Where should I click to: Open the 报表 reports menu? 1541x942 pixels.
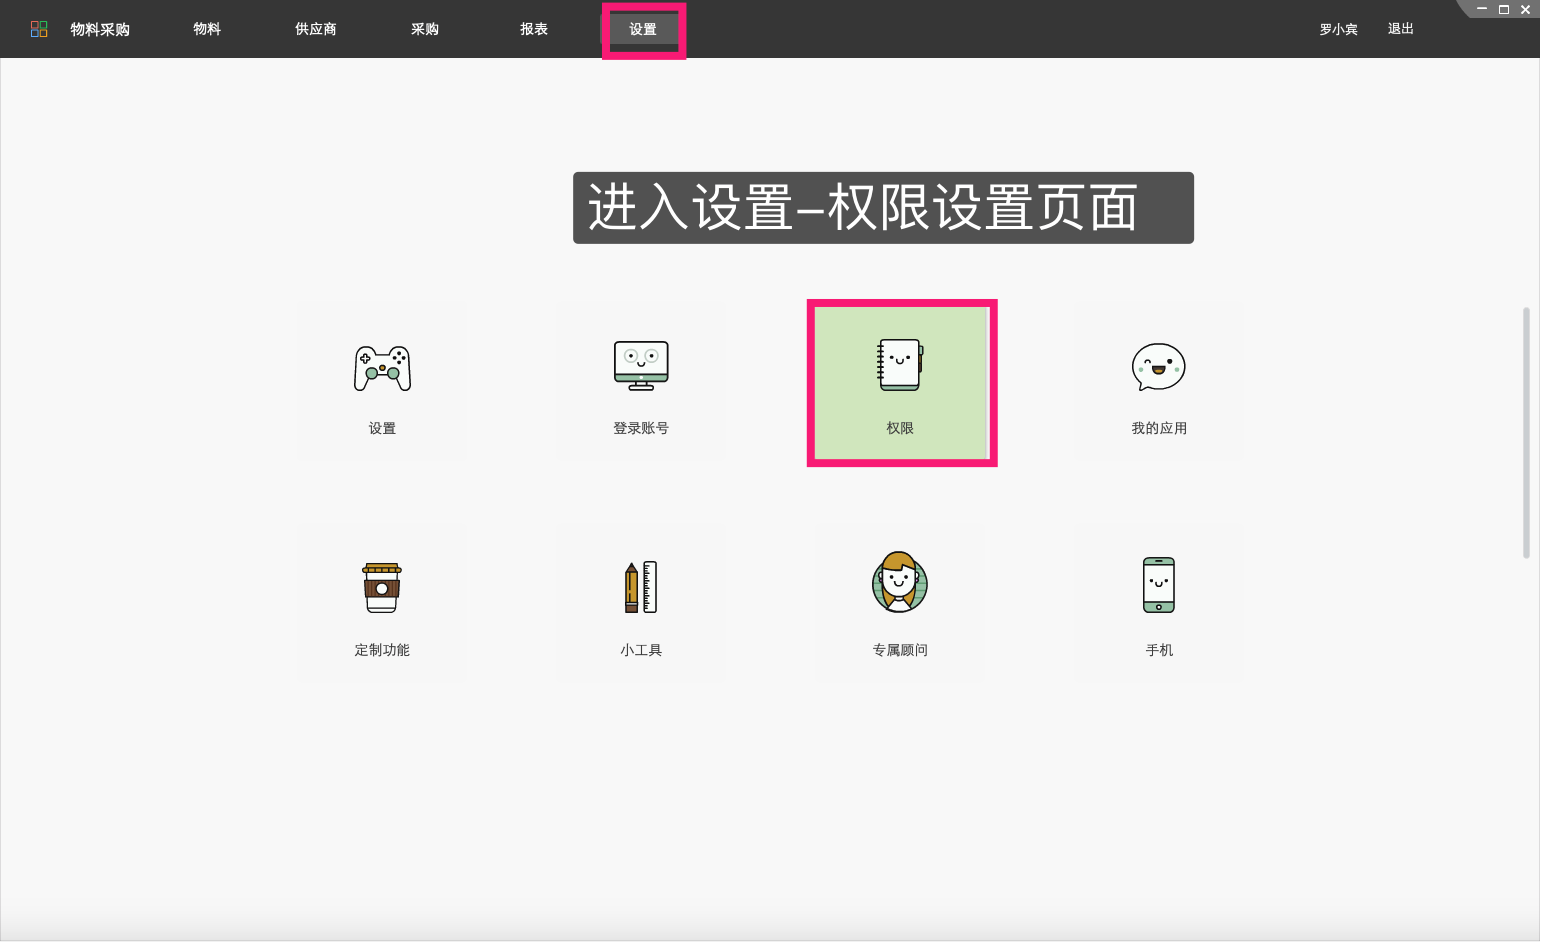pyautogui.click(x=533, y=29)
